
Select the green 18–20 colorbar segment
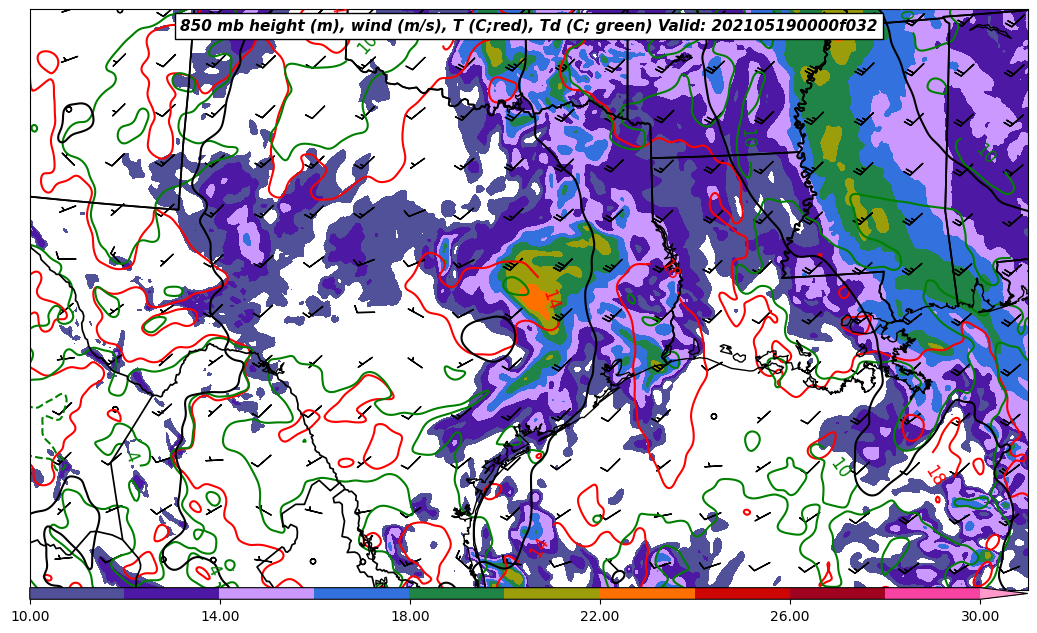tap(457, 593)
